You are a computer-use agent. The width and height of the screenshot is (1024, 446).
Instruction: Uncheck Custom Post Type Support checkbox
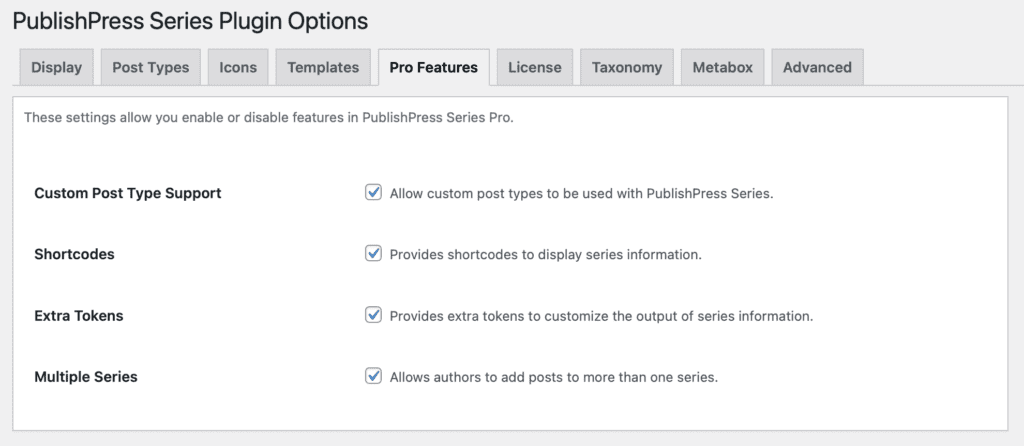[x=373, y=193]
